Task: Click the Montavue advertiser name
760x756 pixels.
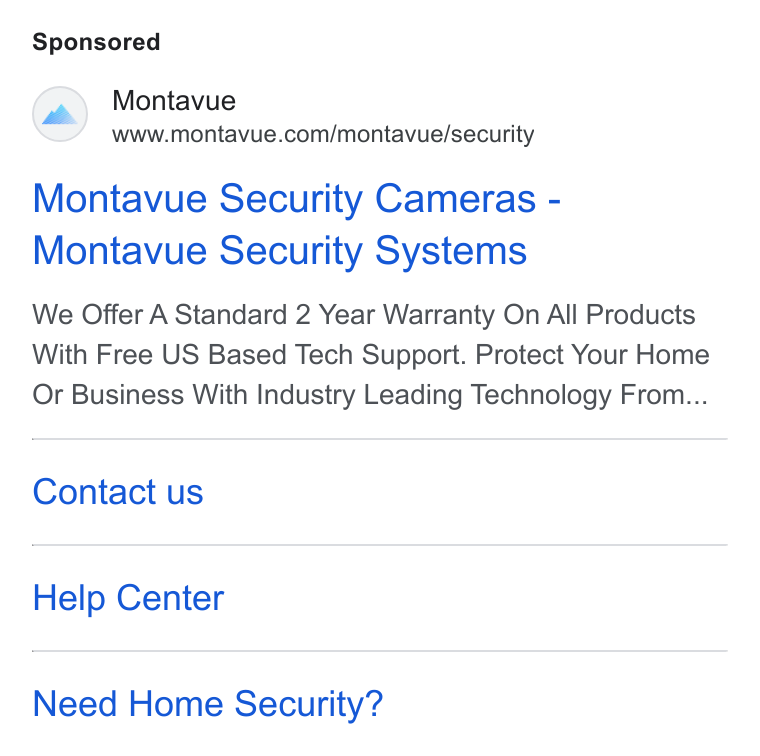Action: click(174, 101)
